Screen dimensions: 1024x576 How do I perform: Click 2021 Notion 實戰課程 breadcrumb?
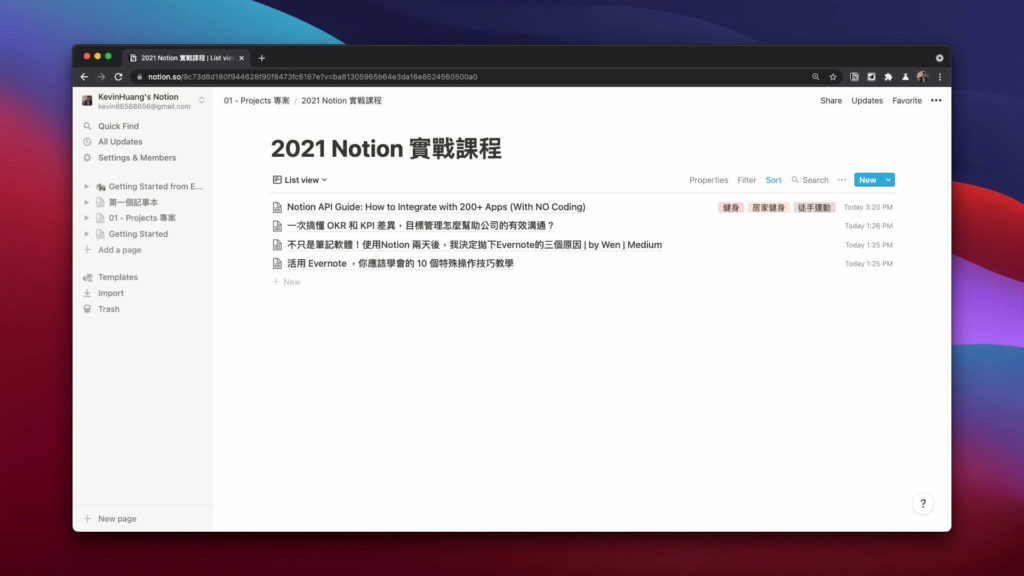(341, 101)
